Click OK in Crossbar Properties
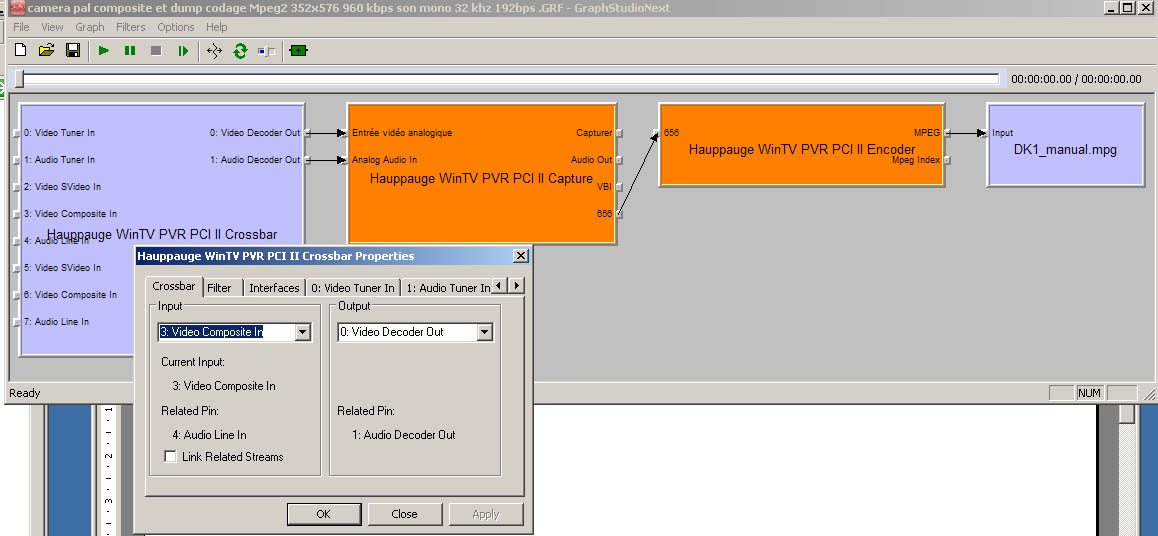1158x536 pixels. coord(323,514)
